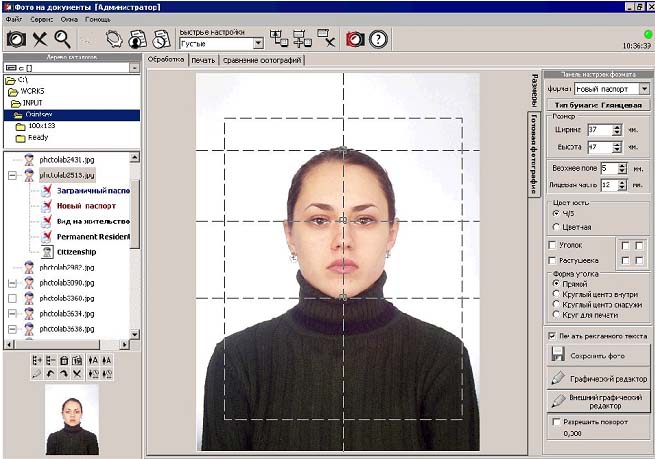Click the Внешний графический редактор button
This screenshot has height=459, width=655.
point(598,401)
